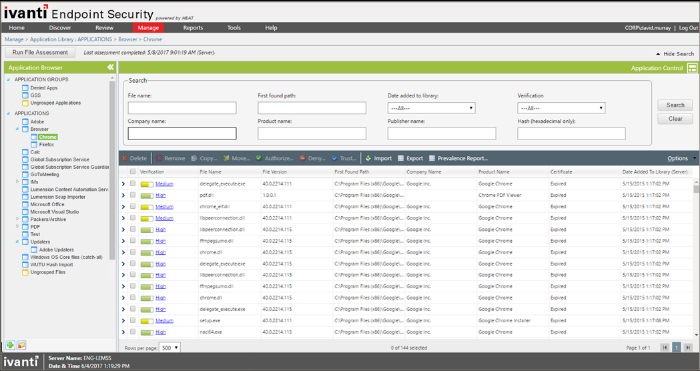Expand the setup.exe row details
700x371 pixels.
coord(123,321)
